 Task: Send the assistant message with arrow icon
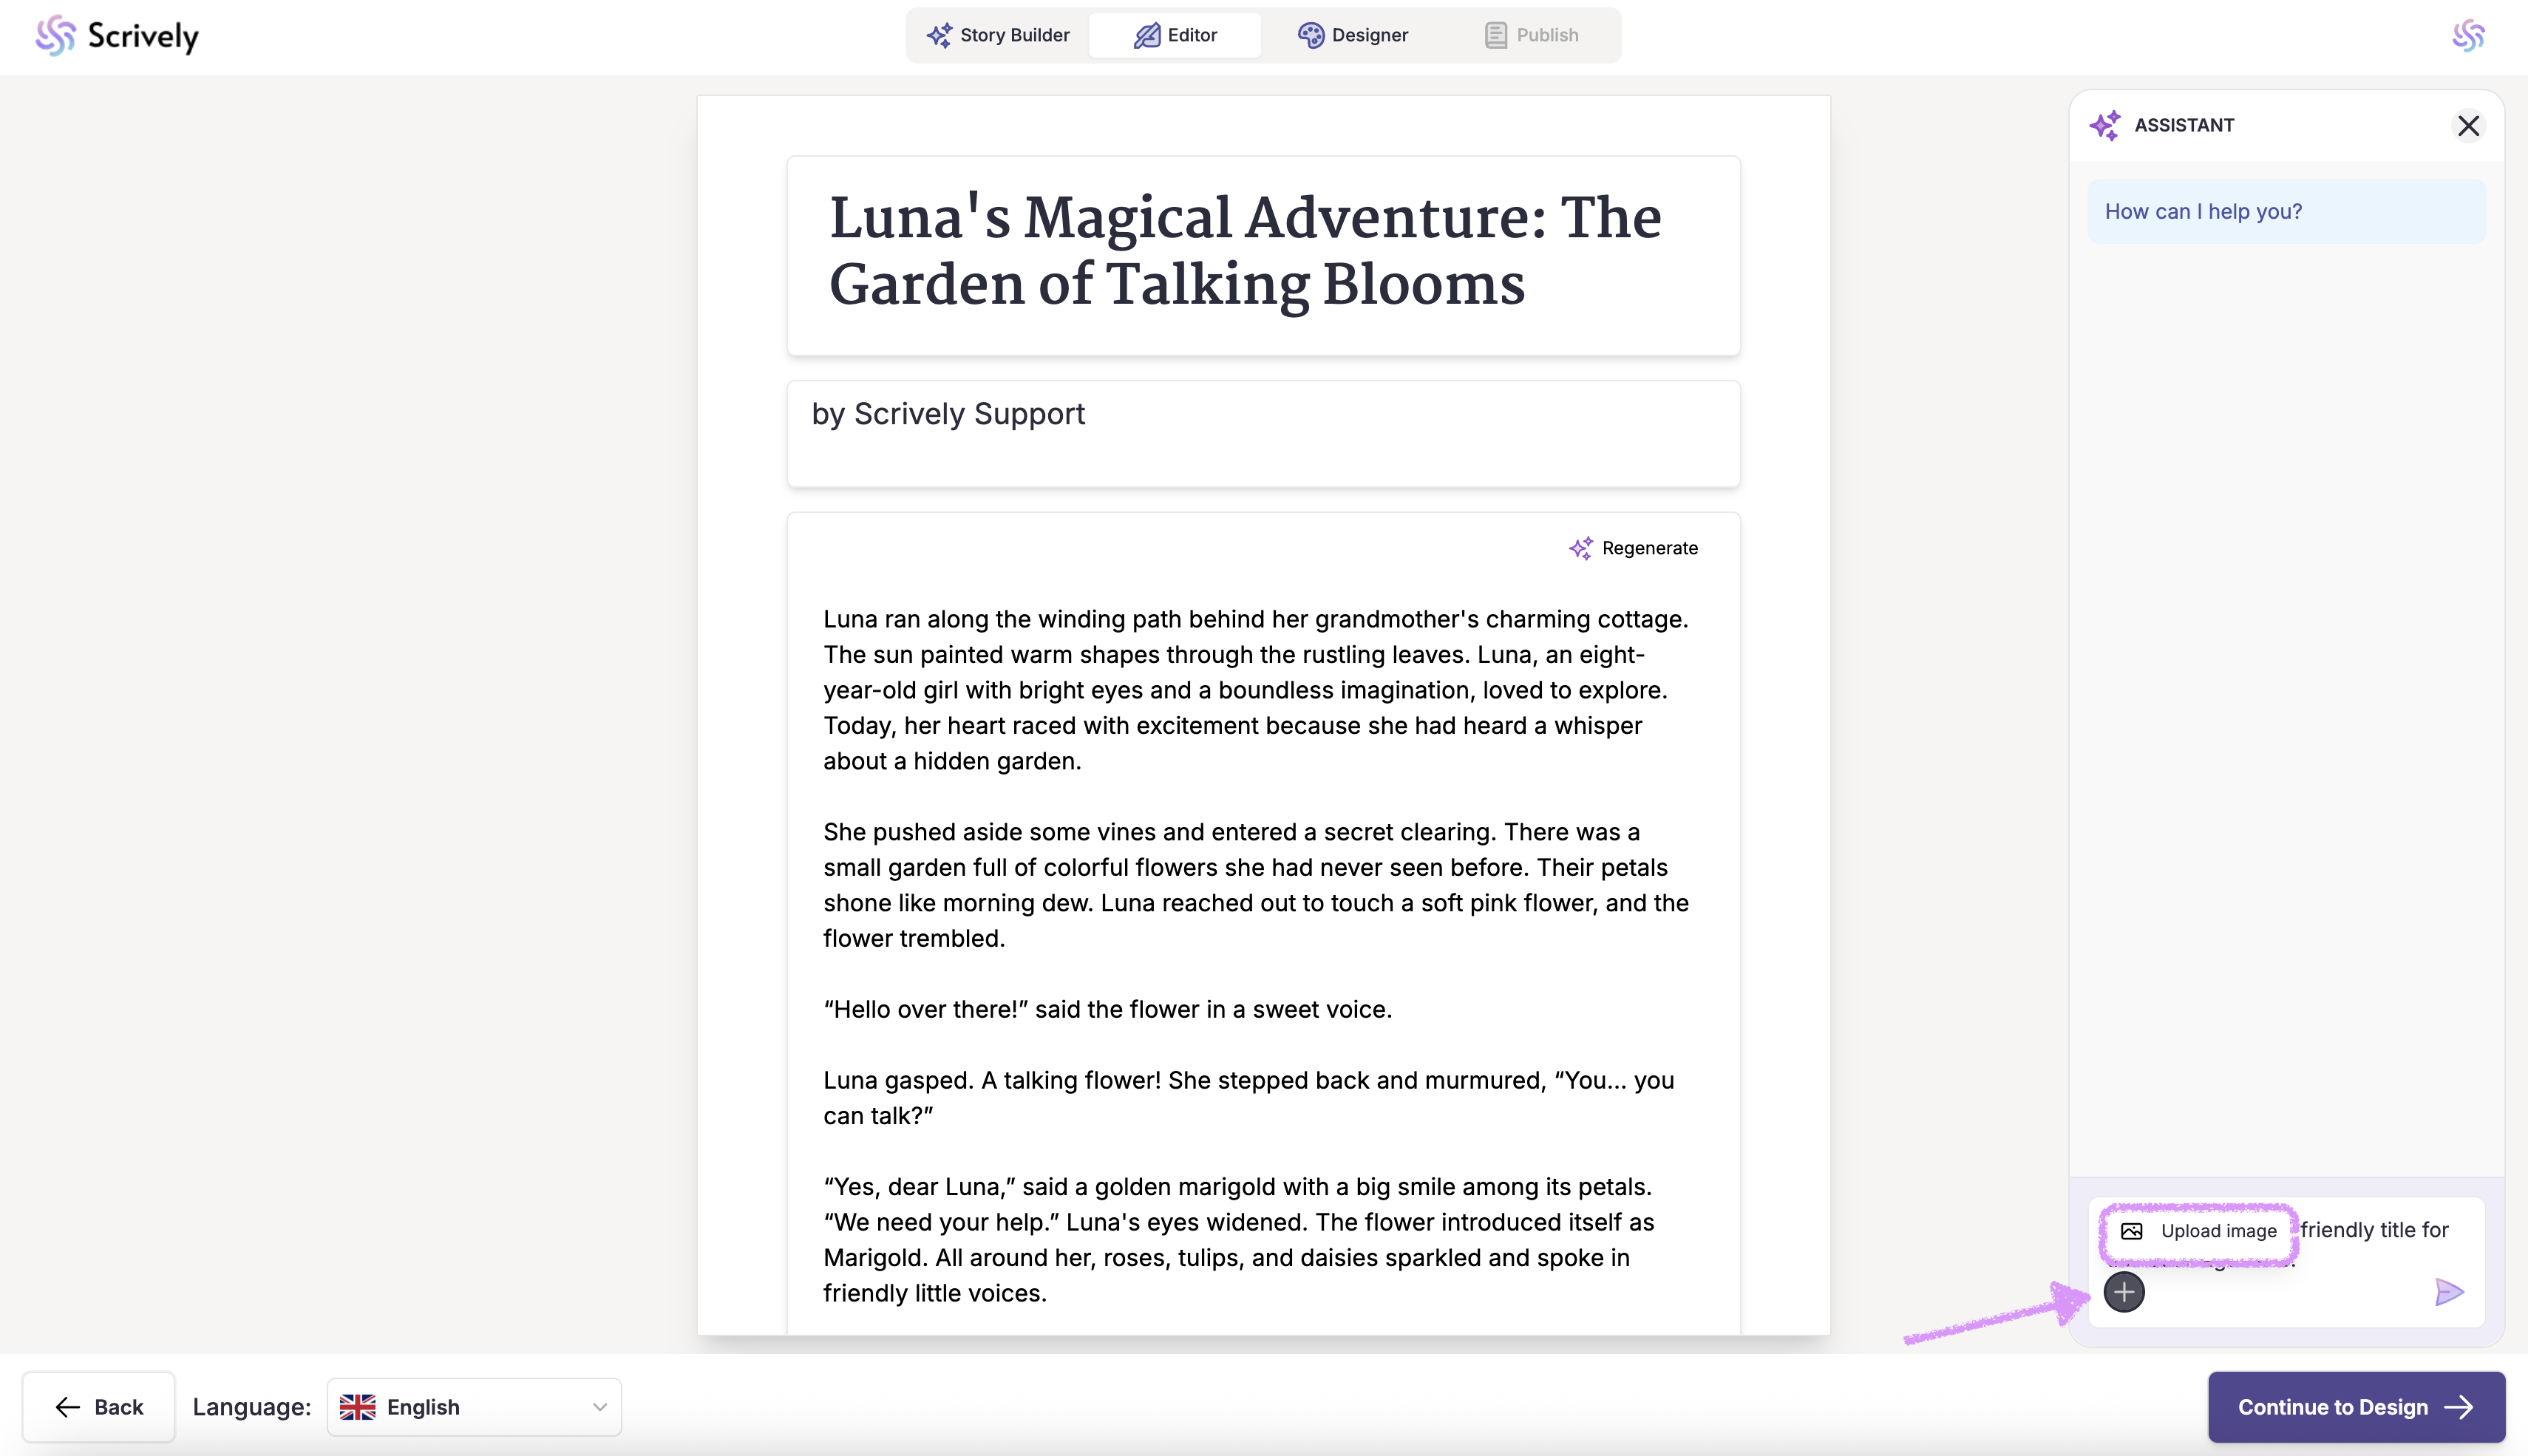(x=2448, y=1292)
